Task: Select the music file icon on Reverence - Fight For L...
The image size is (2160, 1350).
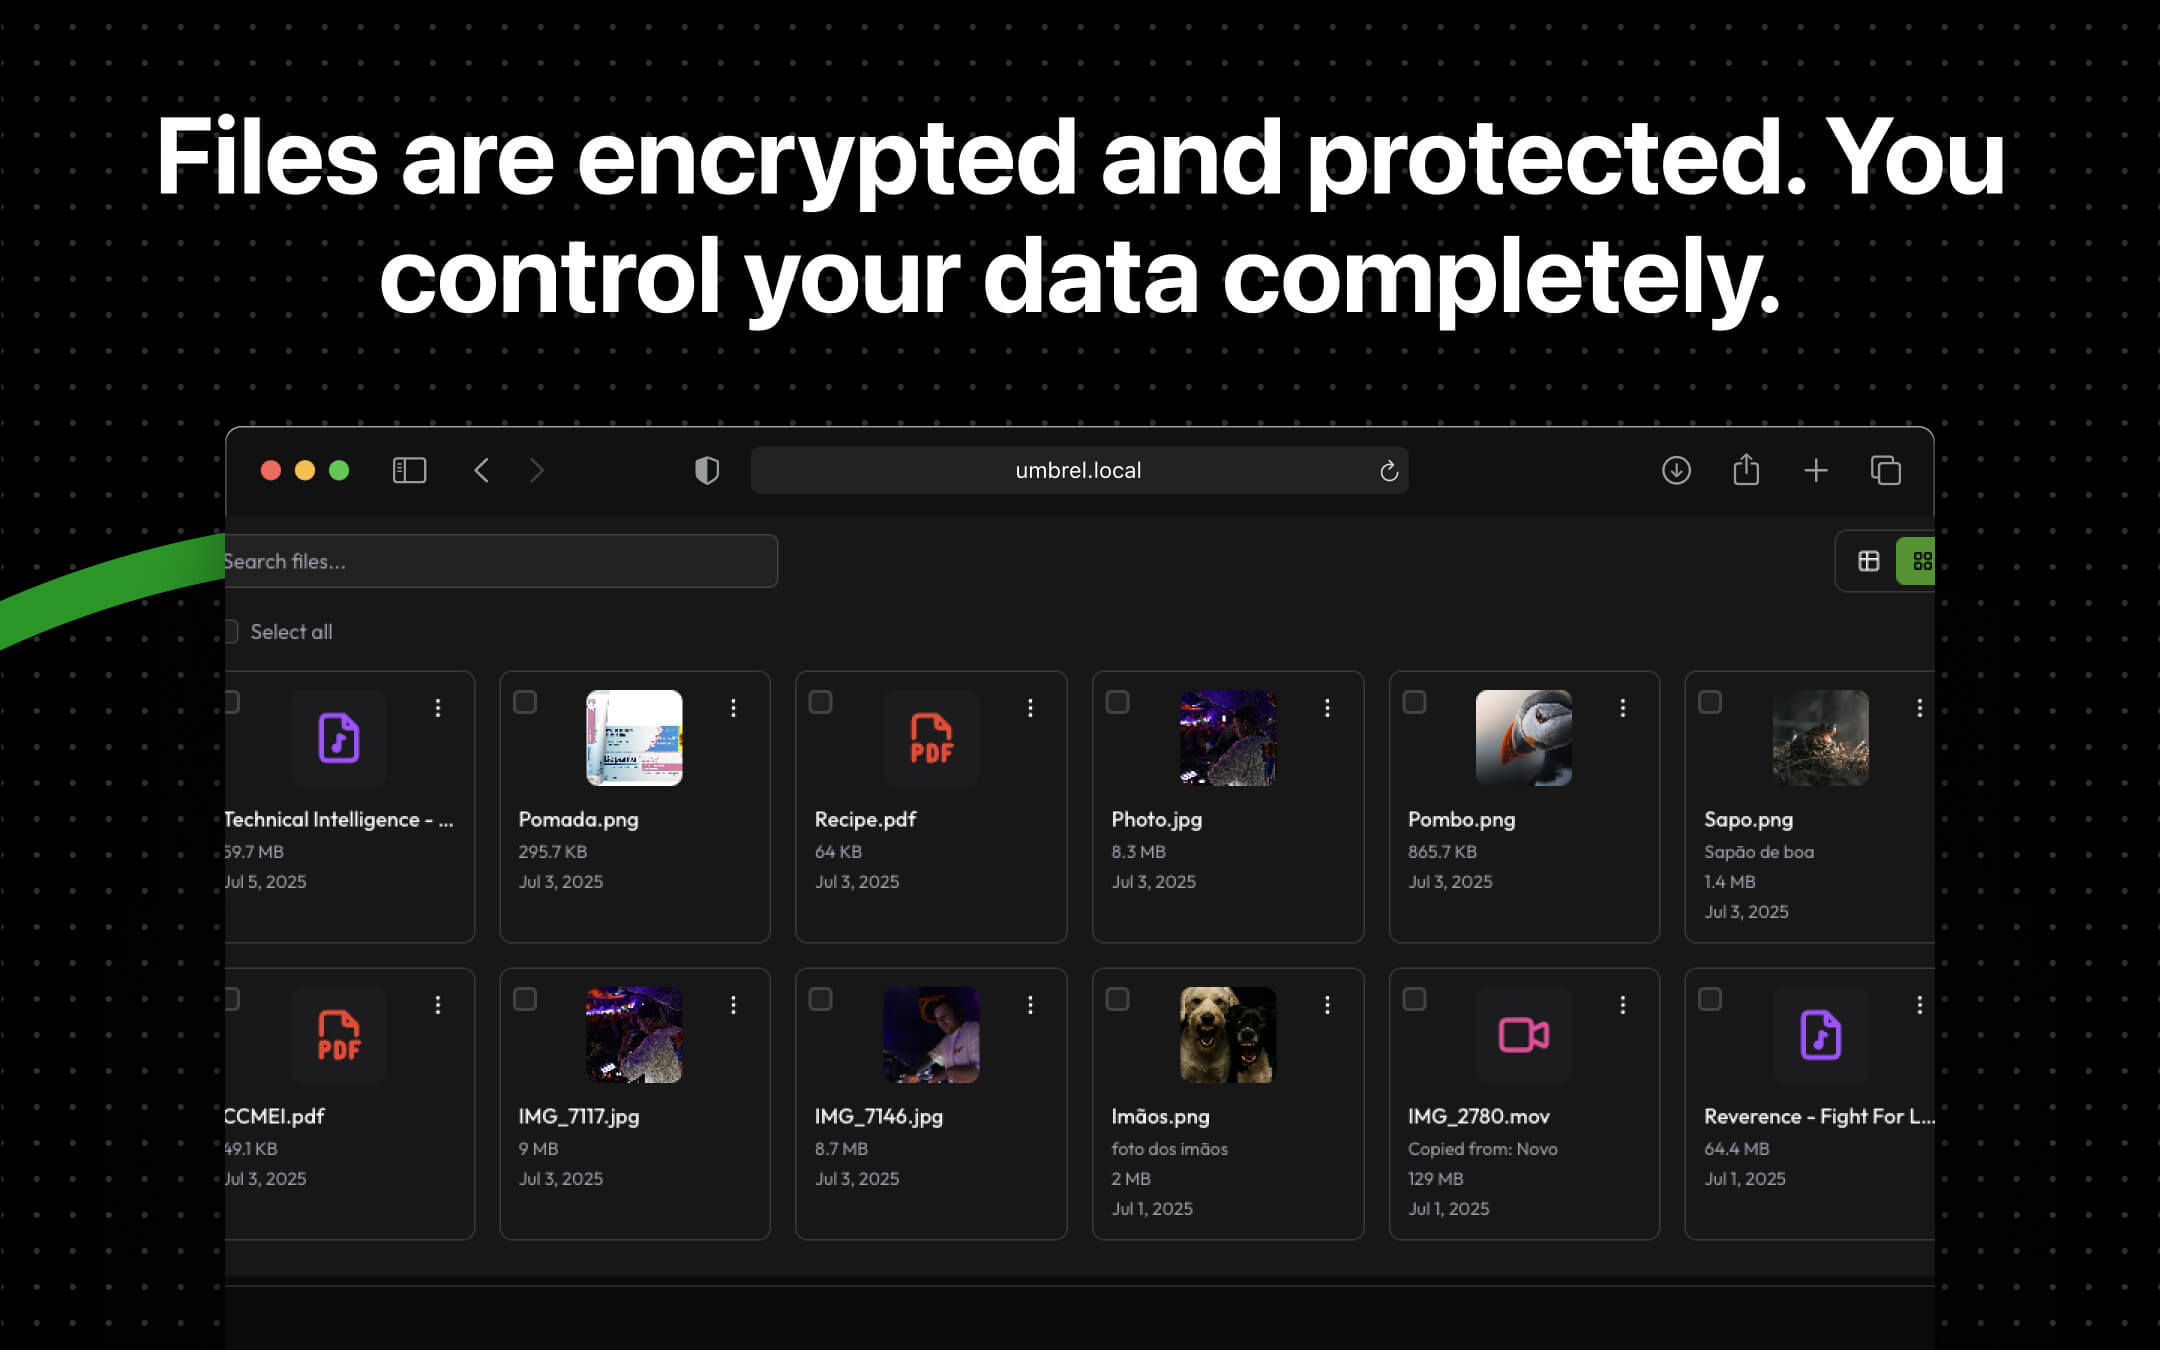Action: [1820, 1035]
